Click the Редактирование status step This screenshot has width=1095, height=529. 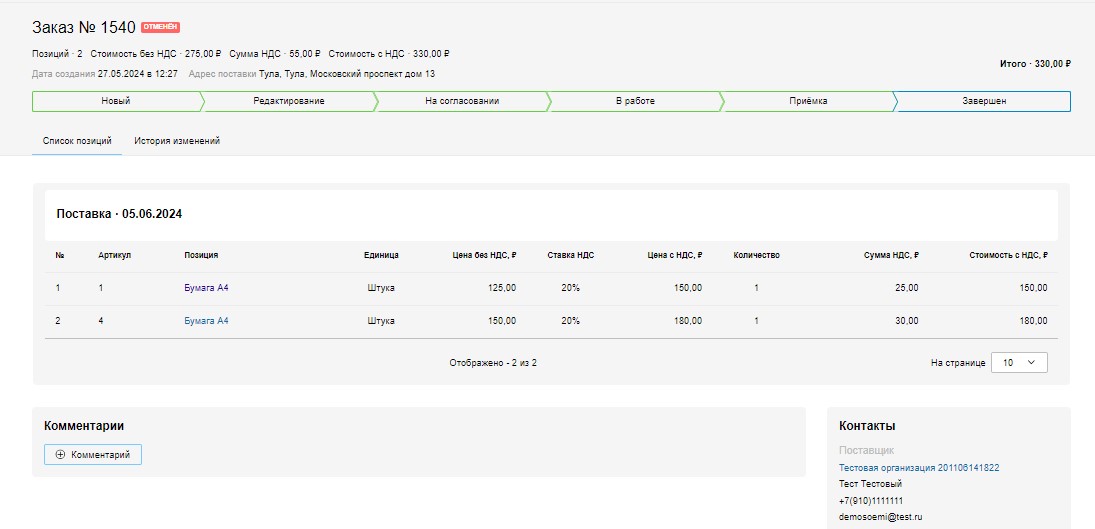pos(288,101)
